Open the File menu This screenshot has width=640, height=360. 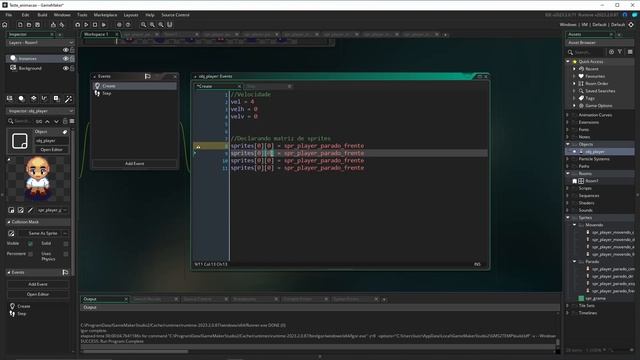9,15
